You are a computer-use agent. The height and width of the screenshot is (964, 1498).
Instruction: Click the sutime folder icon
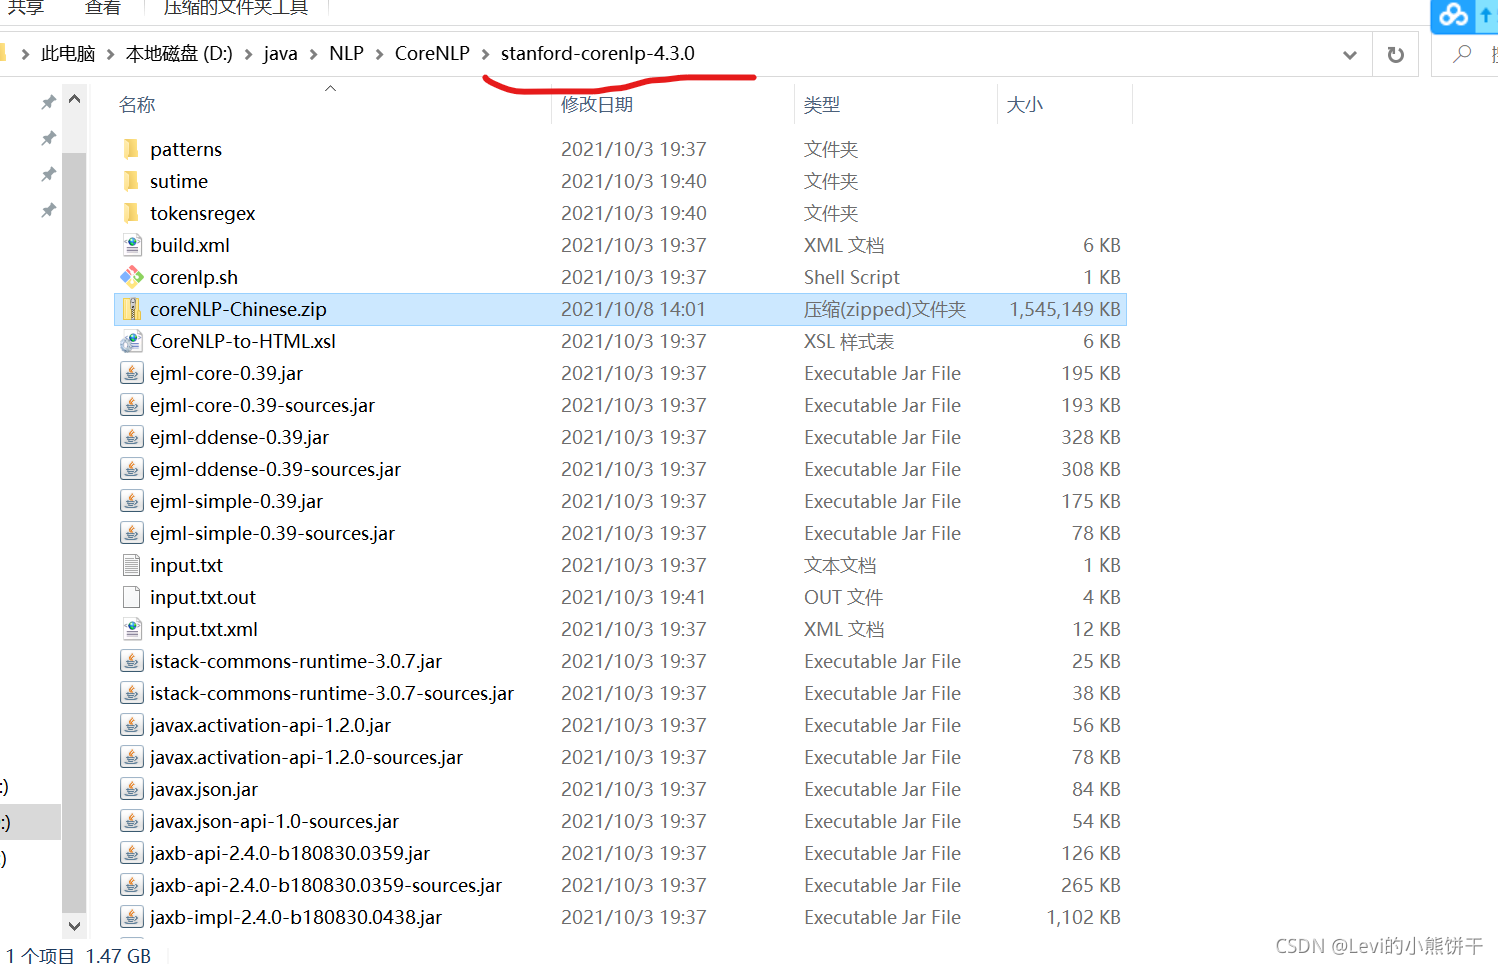(131, 181)
